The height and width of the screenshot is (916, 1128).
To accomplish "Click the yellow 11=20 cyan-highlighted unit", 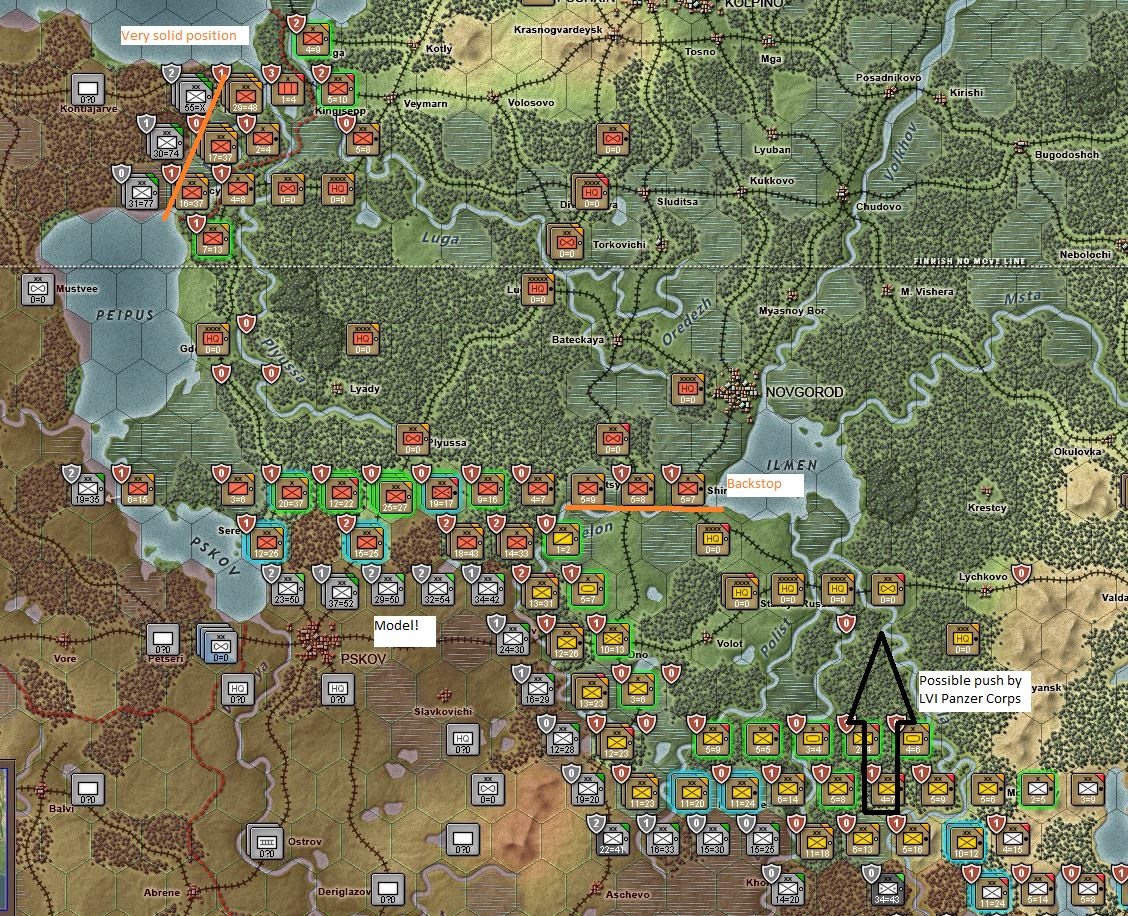I will click(x=692, y=793).
